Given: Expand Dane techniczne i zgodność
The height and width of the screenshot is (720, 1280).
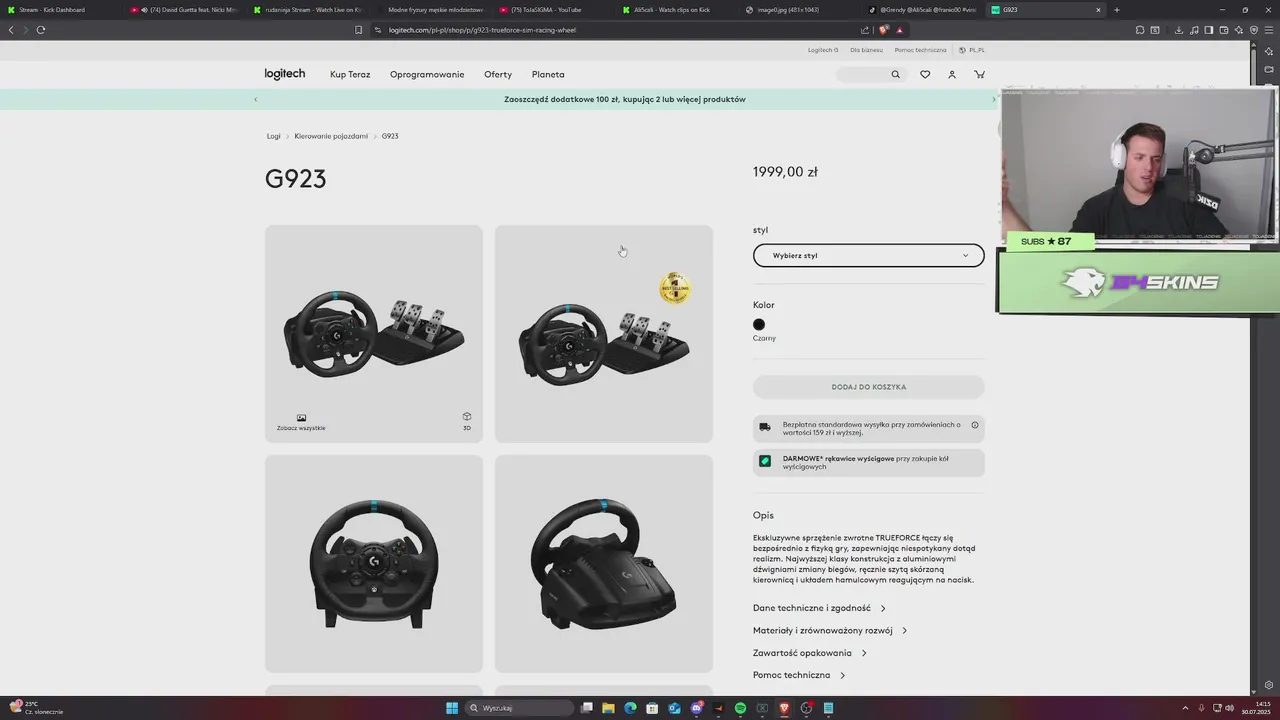Looking at the screenshot, I should pos(819,608).
